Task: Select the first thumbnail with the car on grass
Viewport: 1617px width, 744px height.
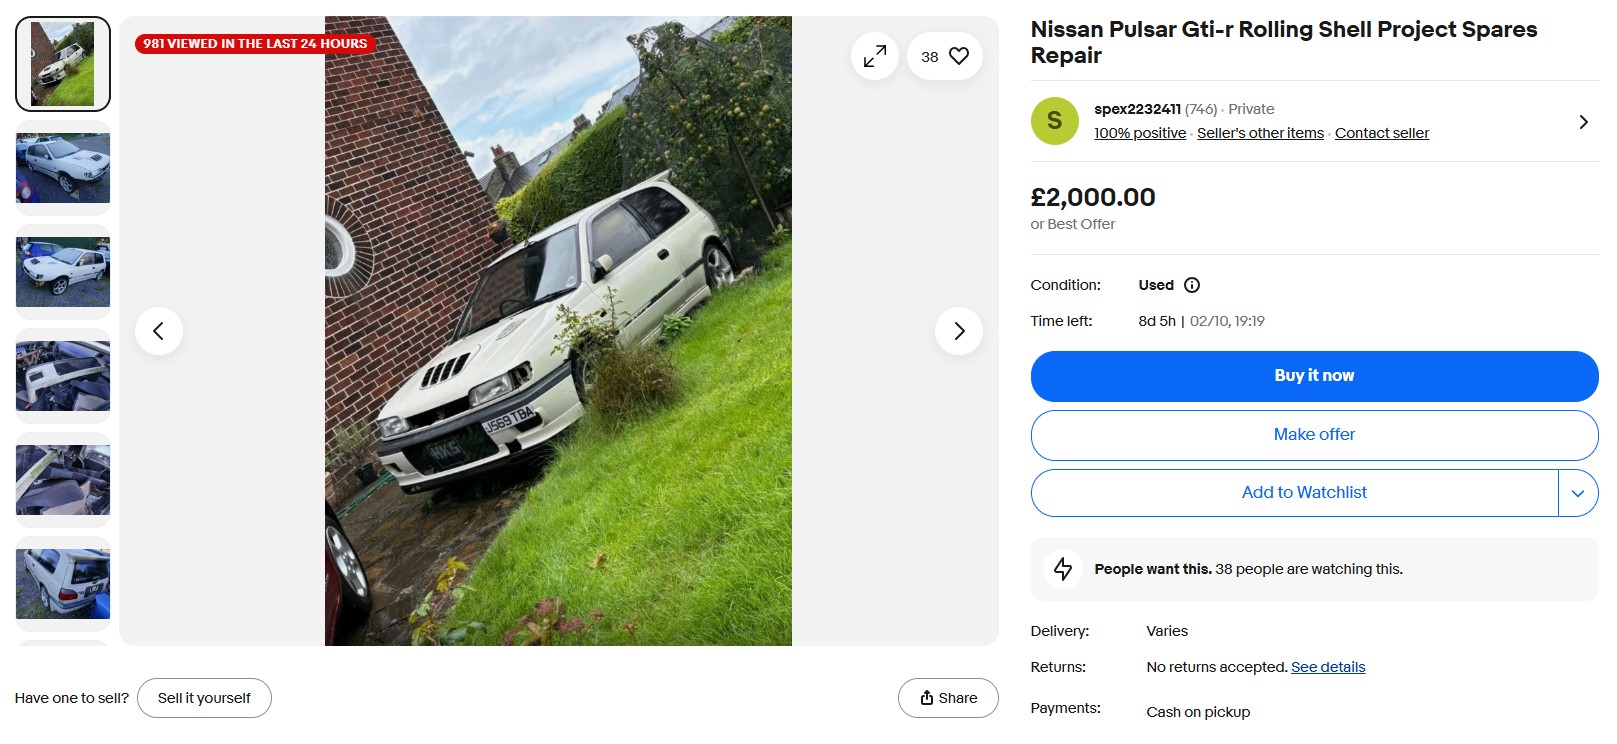Action: click(x=63, y=64)
